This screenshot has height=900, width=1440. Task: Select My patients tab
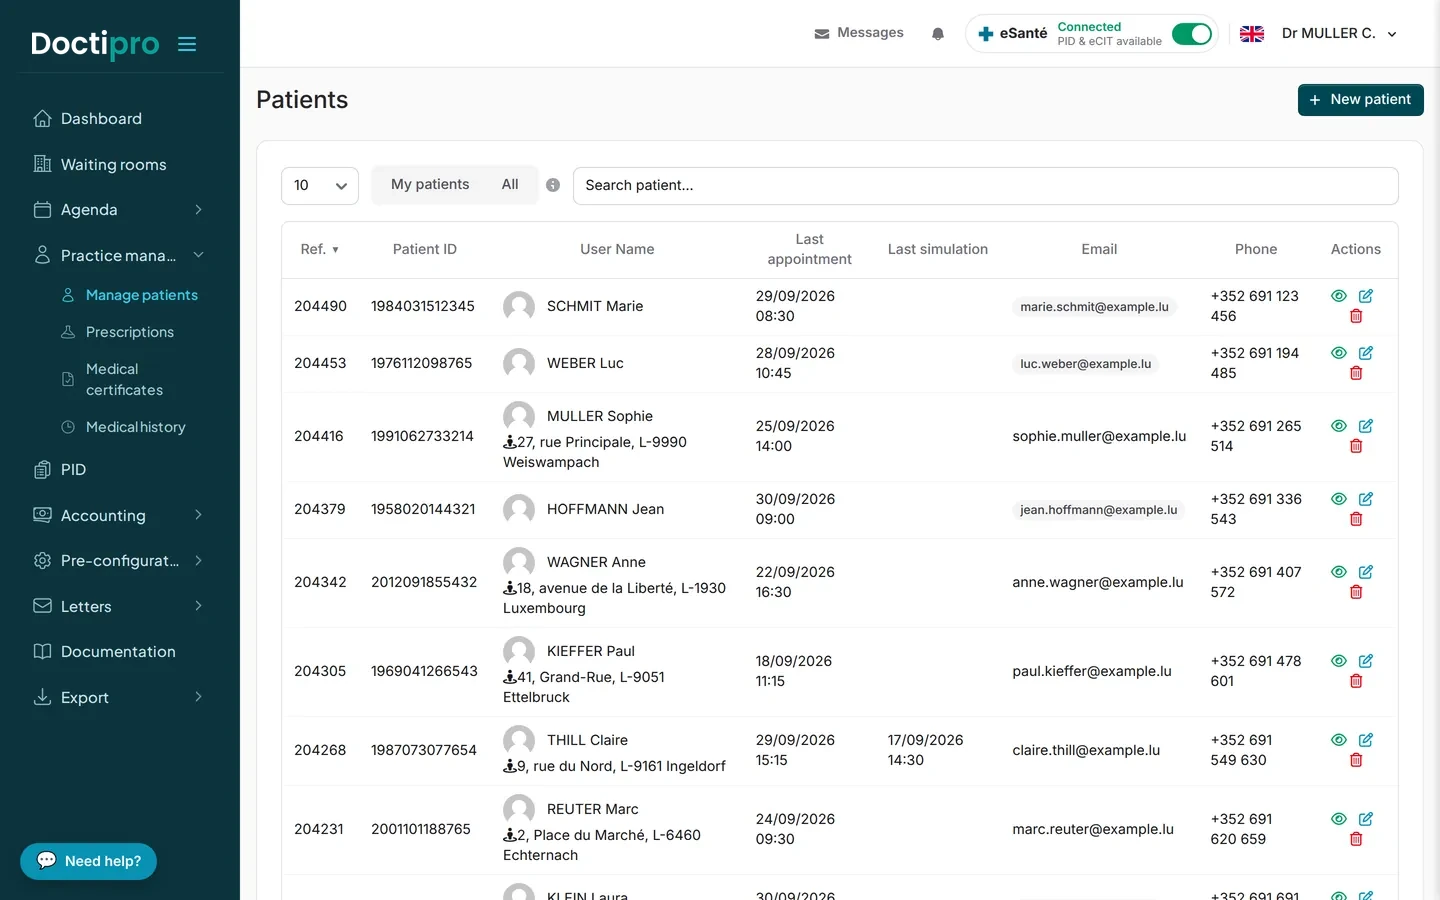tap(430, 185)
